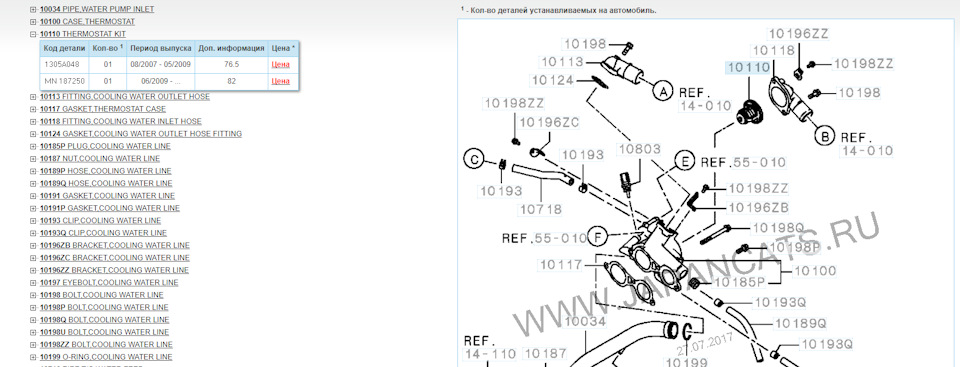The height and width of the screenshot is (367, 960).
Task: Click the thermostat part drawing in diagram
Action: [749, 112]
